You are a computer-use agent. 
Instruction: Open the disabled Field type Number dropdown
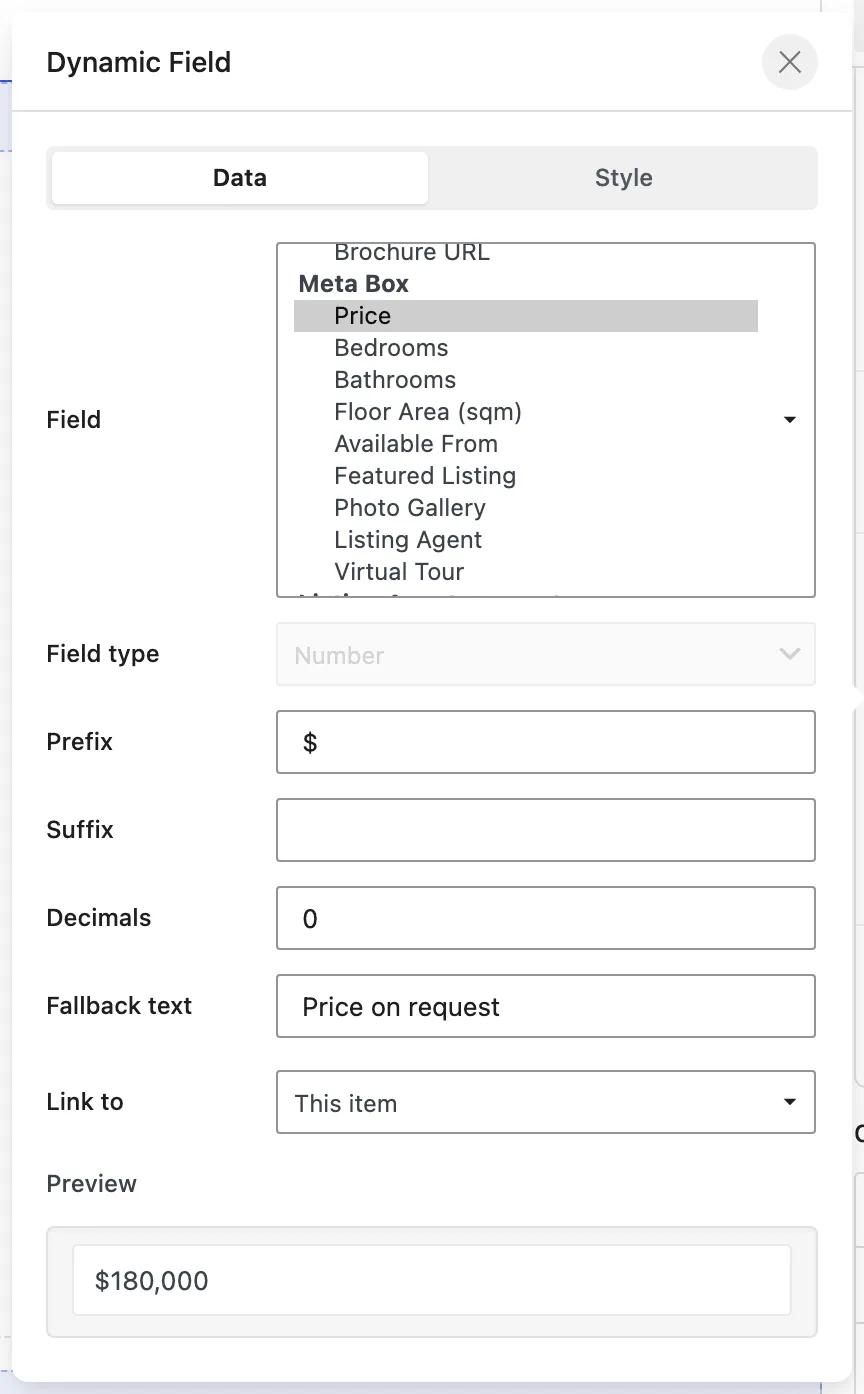(546, 655)
